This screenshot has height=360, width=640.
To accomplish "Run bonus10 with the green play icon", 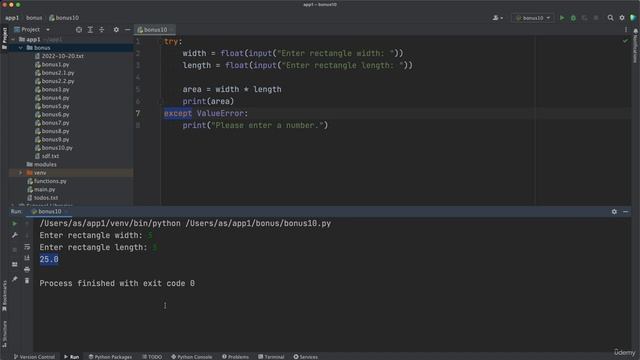I will [x=562, y=18].
